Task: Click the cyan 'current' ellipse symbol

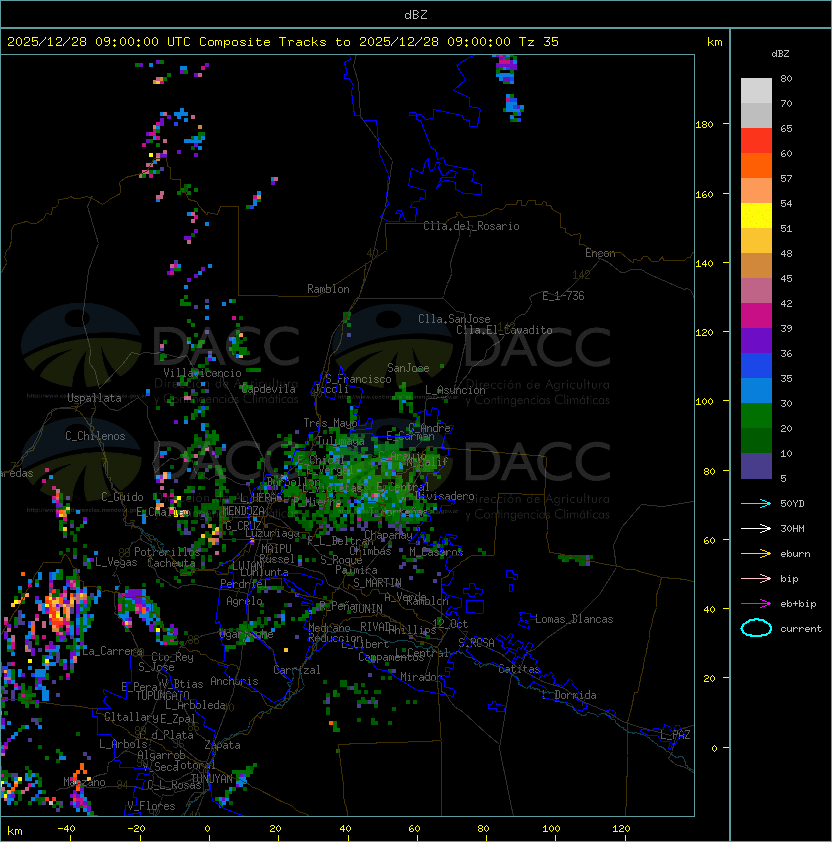Action: click(x=756, y=628)
